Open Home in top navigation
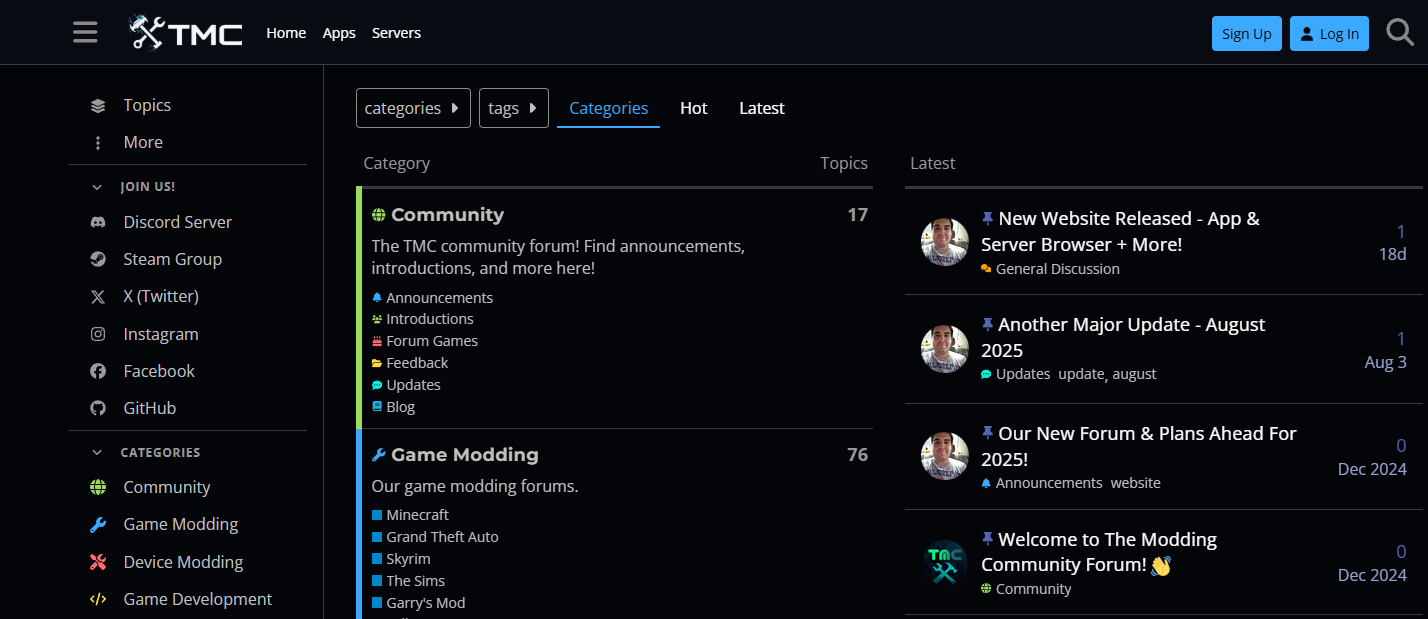The image size is (1428, 619). coord(286,33)
